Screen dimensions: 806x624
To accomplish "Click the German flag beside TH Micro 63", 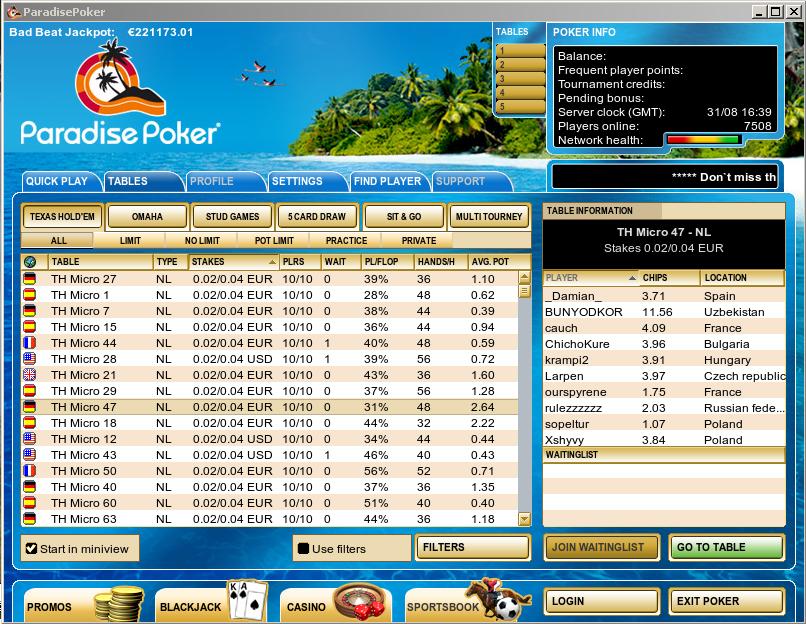I will pyautogui.click(x=30, y=518).
